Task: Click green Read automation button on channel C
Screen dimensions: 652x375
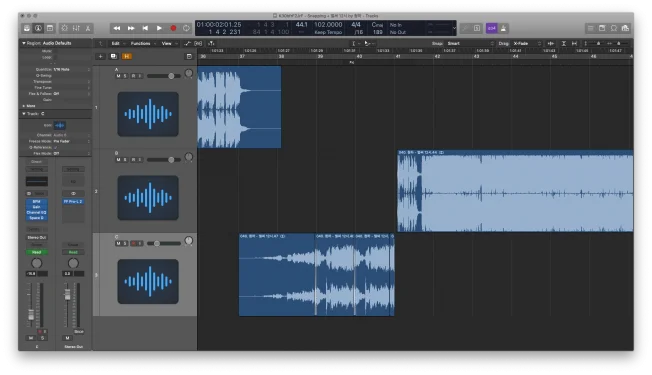Action: coord(37,252)
